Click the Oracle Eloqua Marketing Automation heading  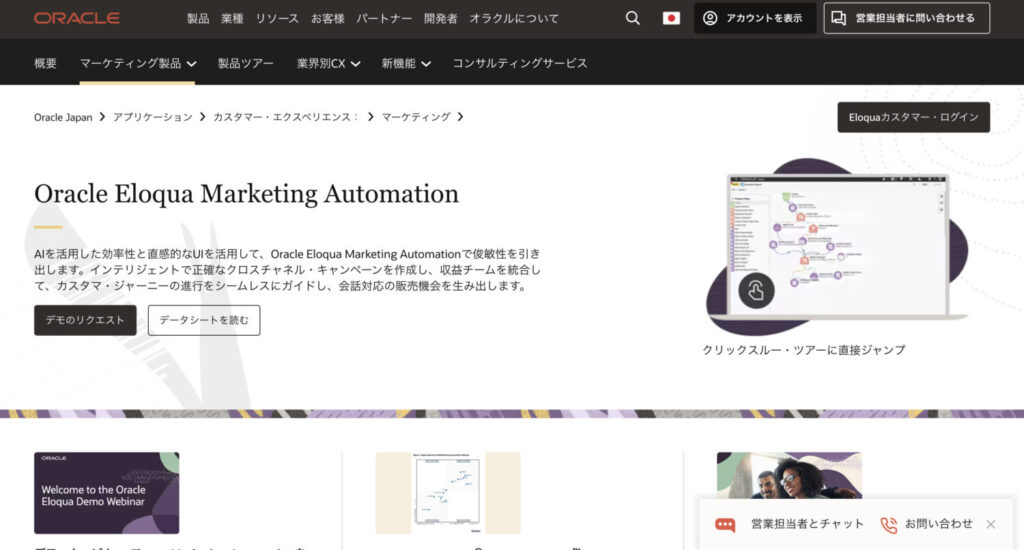[246, 194]
